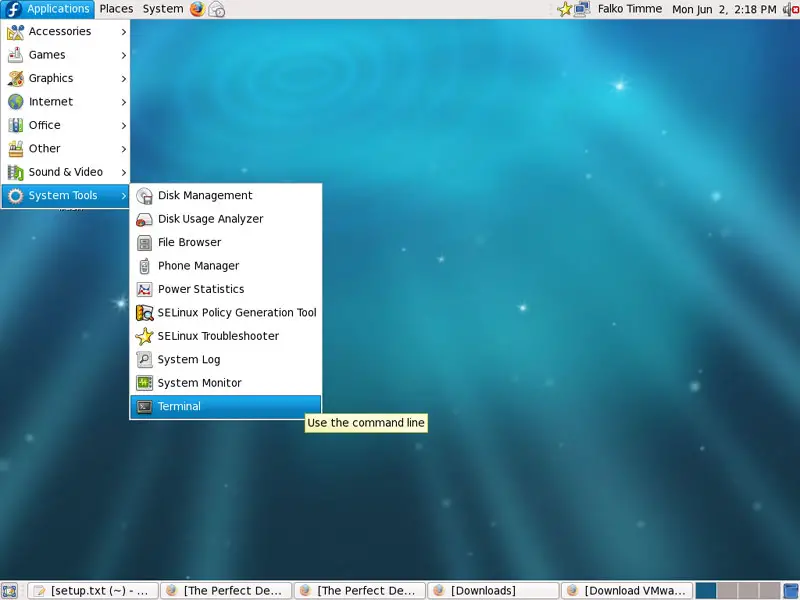Open the mail launcher icon beside Firefox

[217, 9]
